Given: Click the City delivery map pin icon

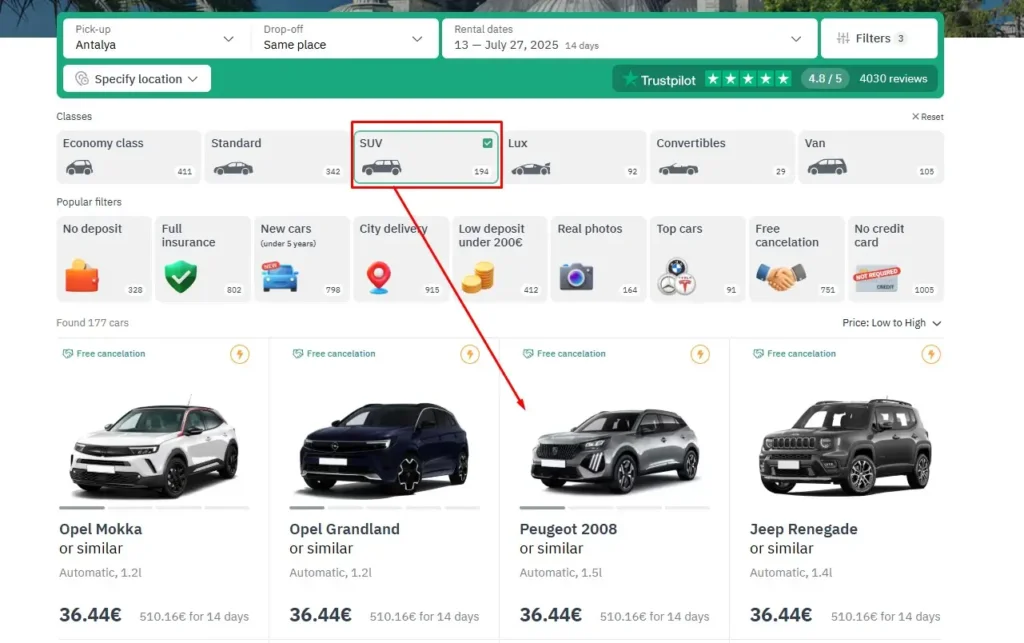Looking at the screenshot, I should click(379, 277).
